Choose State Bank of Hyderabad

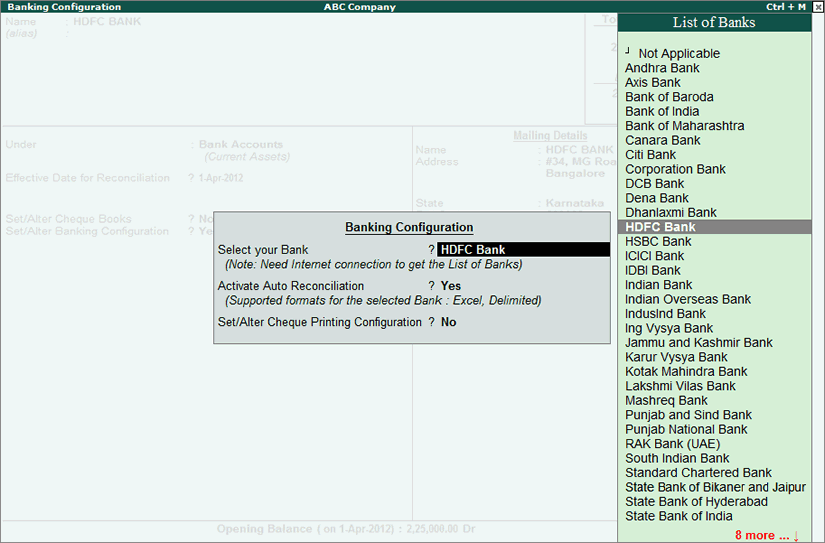click(696, 502)
